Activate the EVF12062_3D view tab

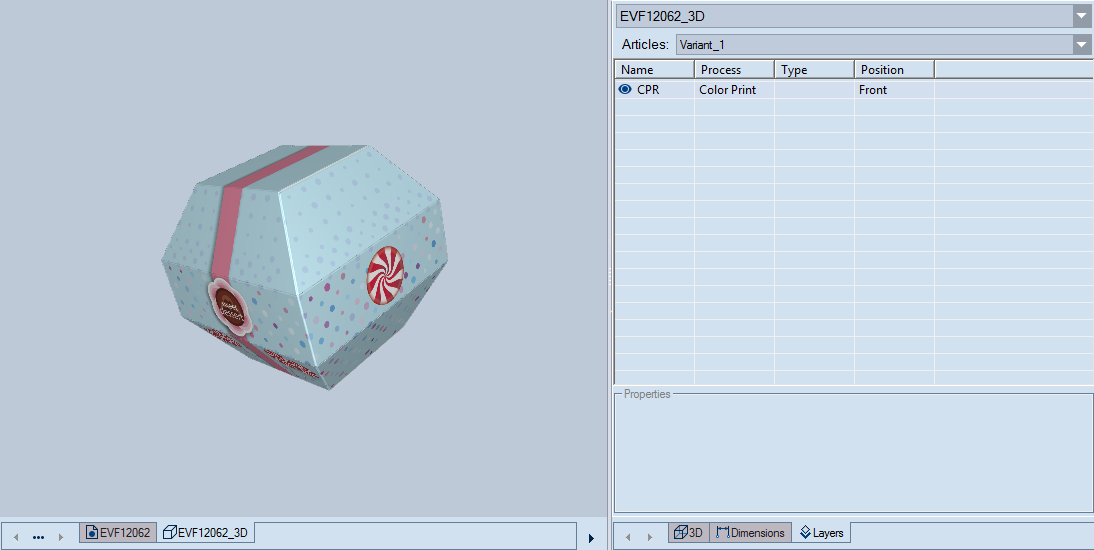coord(205,533)
